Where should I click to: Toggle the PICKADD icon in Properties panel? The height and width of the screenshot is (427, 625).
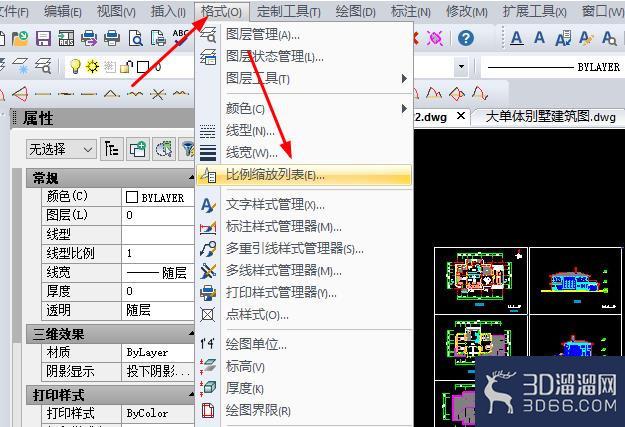[x=111, y=150]
